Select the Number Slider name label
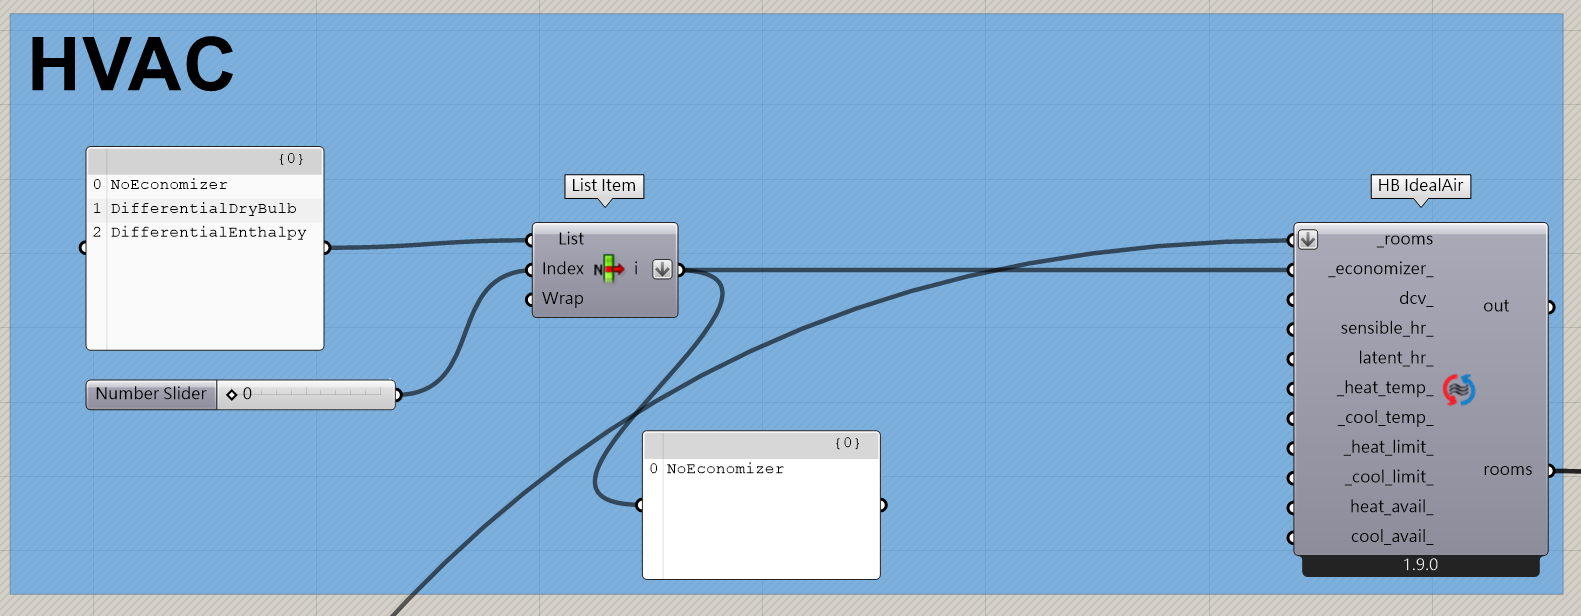The width and height of the screenshot is (1581, 616). 151,394
